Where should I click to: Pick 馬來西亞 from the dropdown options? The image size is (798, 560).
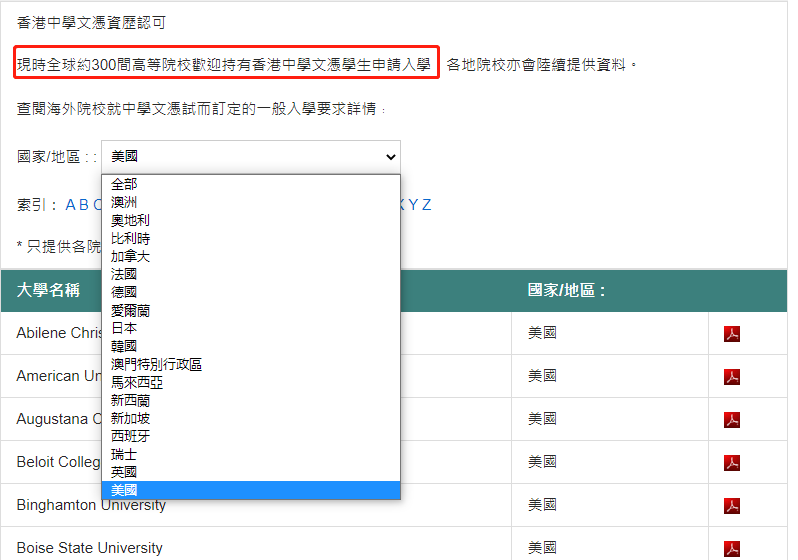251,382
